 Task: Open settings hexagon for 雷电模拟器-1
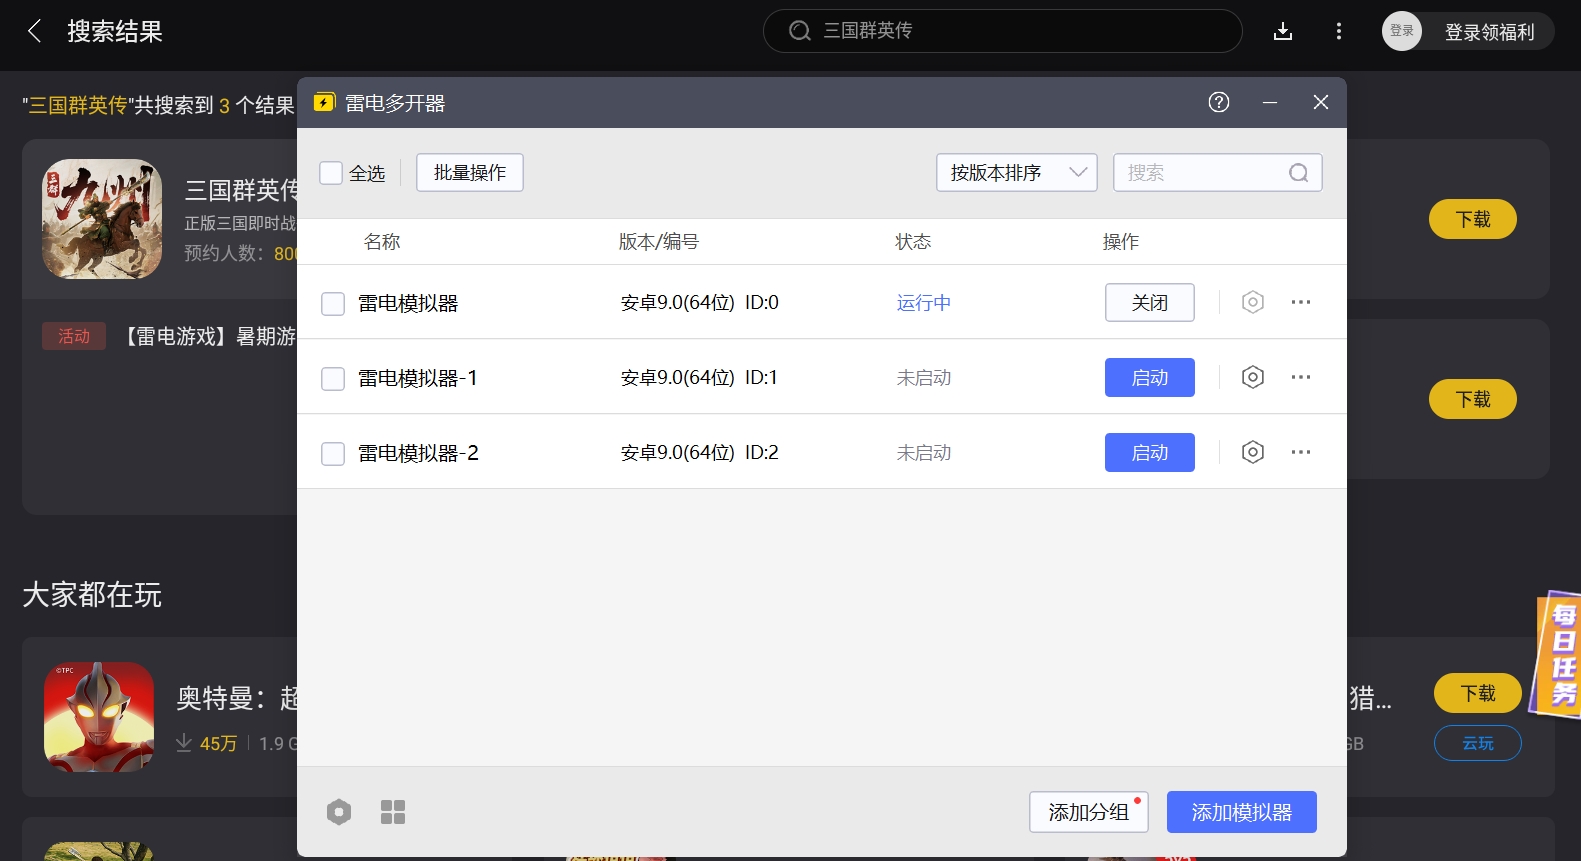(1253, 377)
